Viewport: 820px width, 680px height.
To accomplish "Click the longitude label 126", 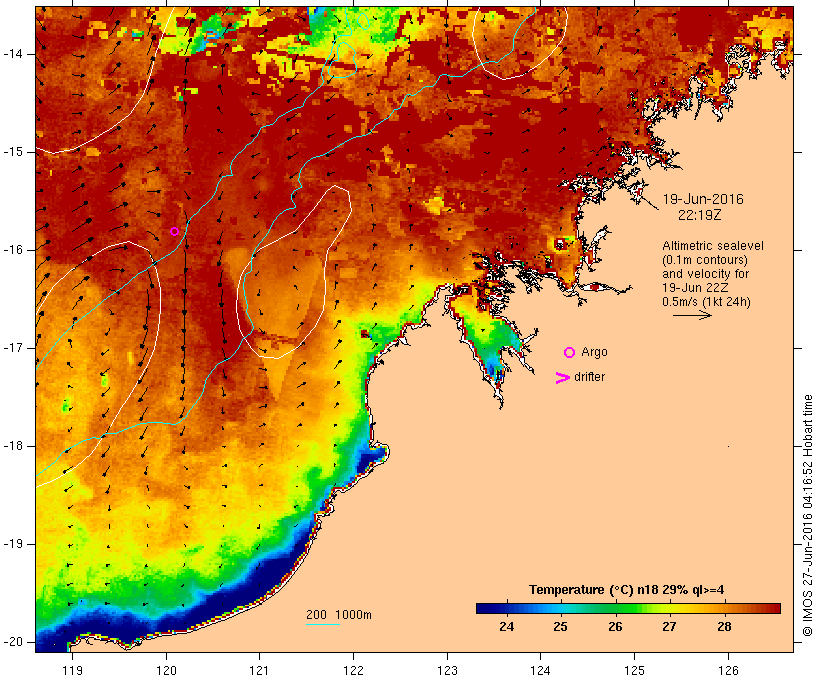I will tap(728, 671).
